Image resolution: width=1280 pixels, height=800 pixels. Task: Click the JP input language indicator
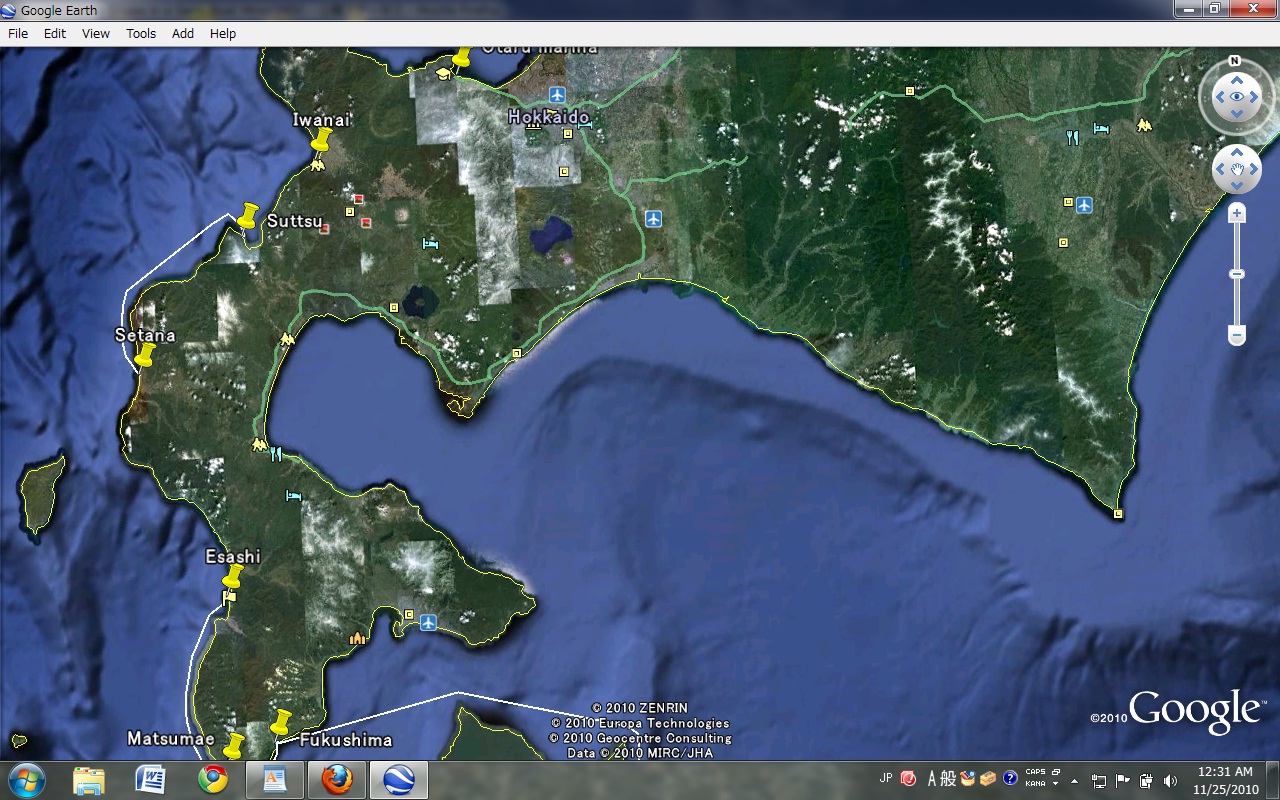pos(886,778)
